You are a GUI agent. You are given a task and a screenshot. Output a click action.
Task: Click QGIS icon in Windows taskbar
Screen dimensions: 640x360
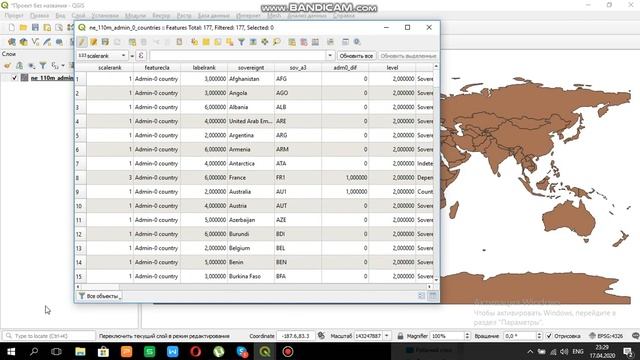tap(265, 351)
